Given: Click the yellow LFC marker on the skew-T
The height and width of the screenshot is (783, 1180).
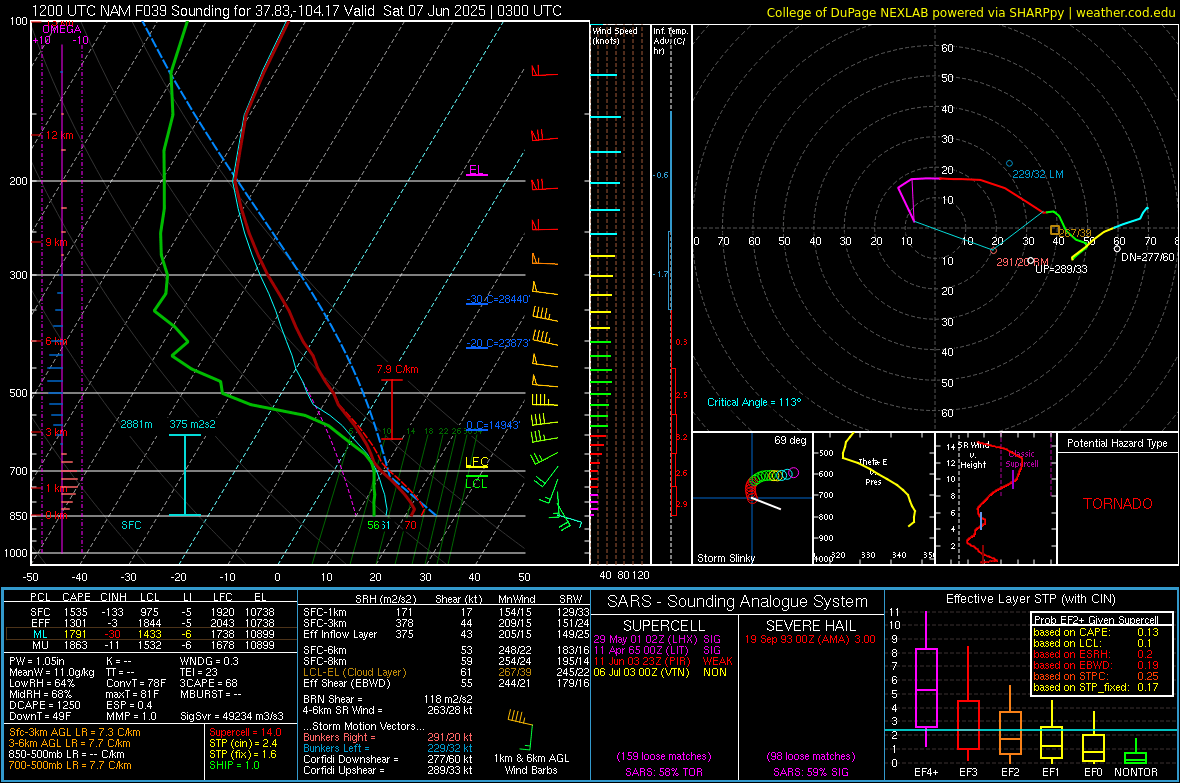Looking at the screenshot, I should 476,462.
